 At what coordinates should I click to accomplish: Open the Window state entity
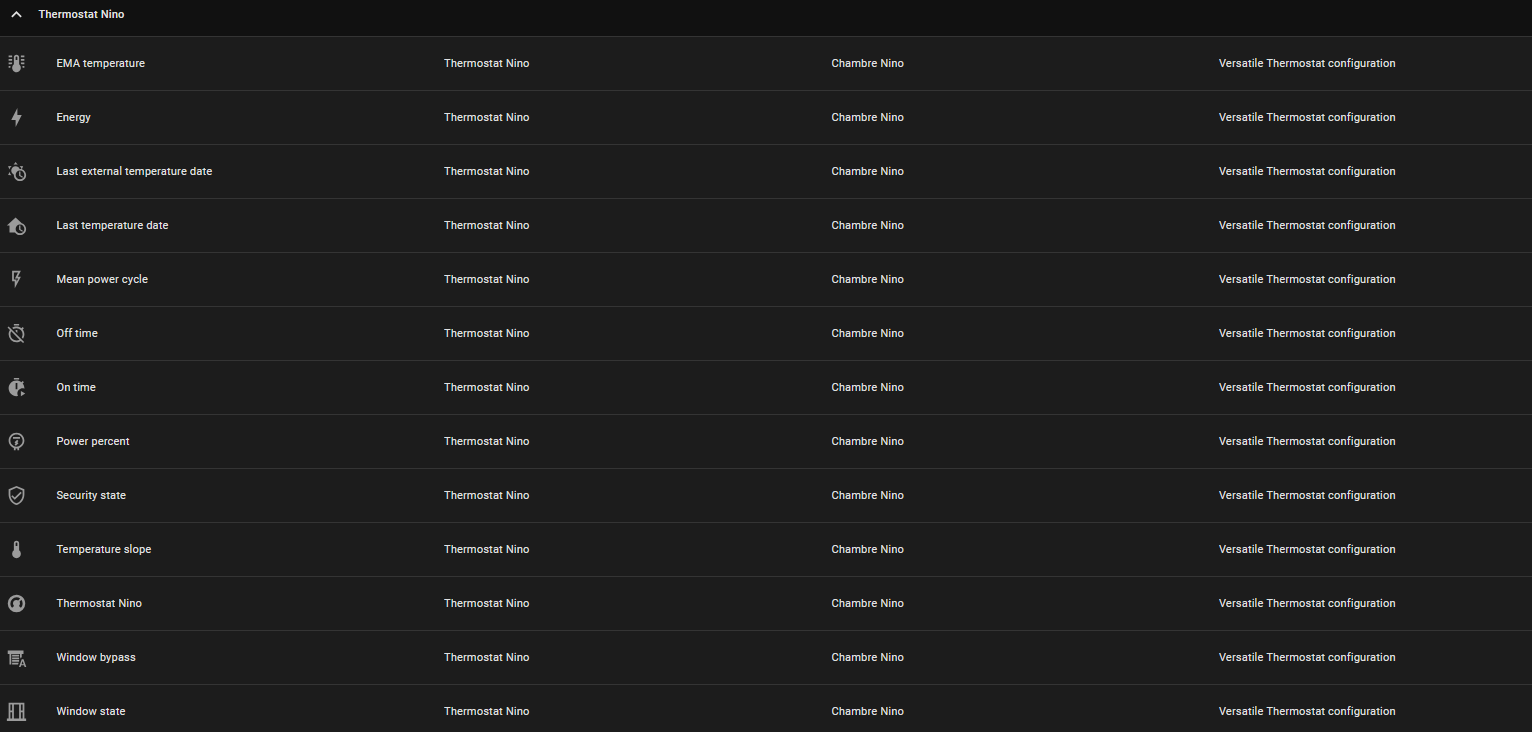tap(91, 711)
